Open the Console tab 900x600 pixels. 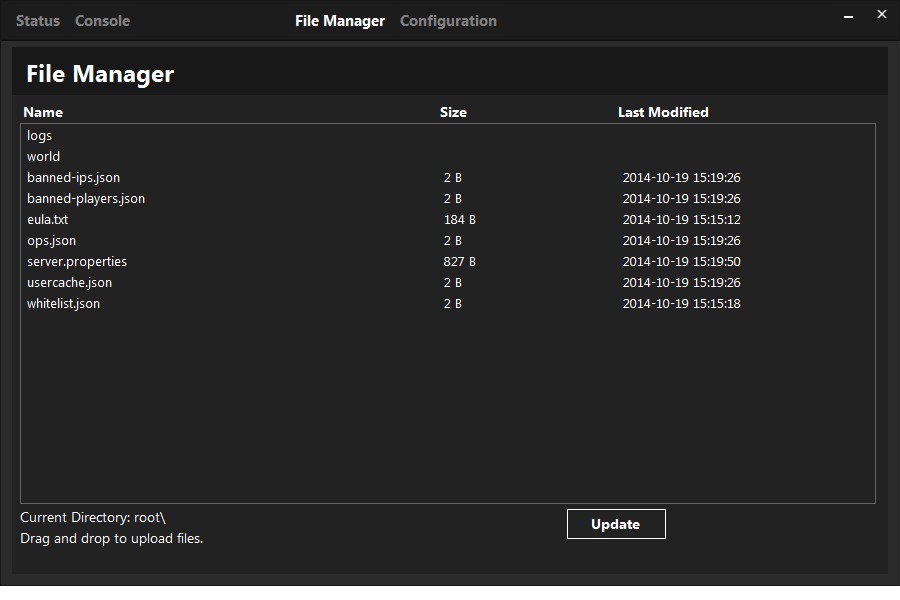pyautogui.click(x=102, y=20)
